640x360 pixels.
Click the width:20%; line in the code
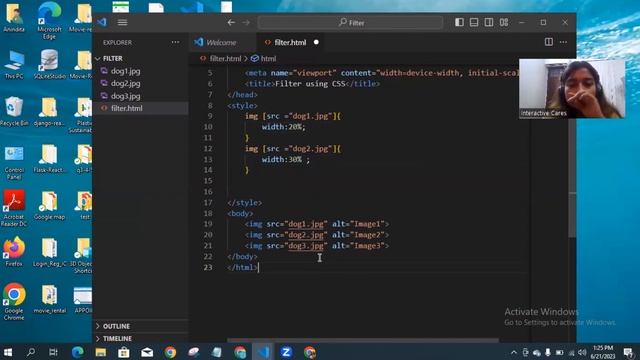pos(283,127)
